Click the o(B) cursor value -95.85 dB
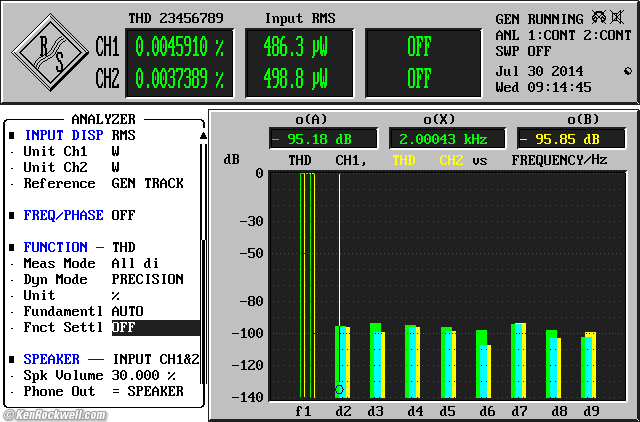 point(571,139)
